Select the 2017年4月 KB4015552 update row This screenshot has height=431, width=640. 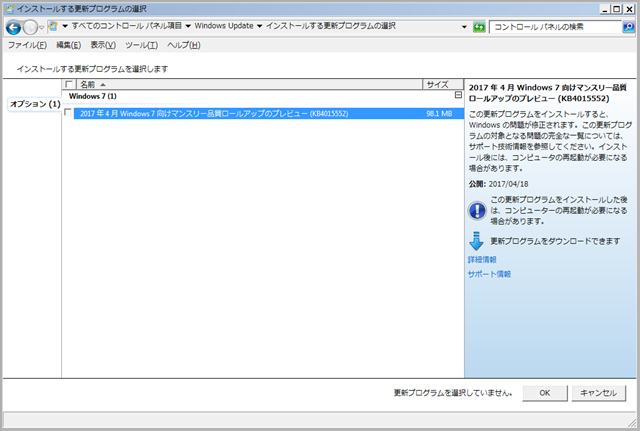pyautogui.click(x=269, y=113)
